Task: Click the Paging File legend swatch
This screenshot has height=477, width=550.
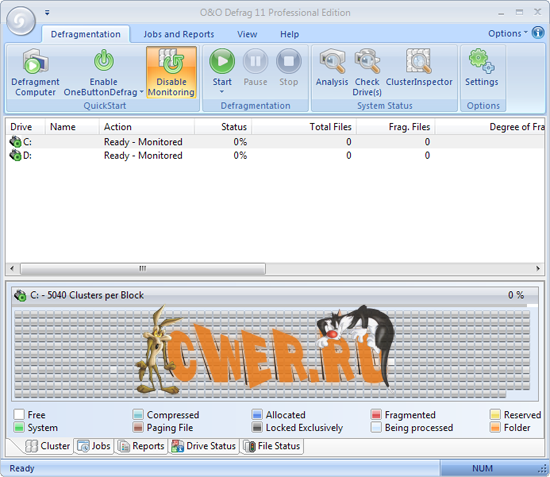Action: click(x=138, y=428)
